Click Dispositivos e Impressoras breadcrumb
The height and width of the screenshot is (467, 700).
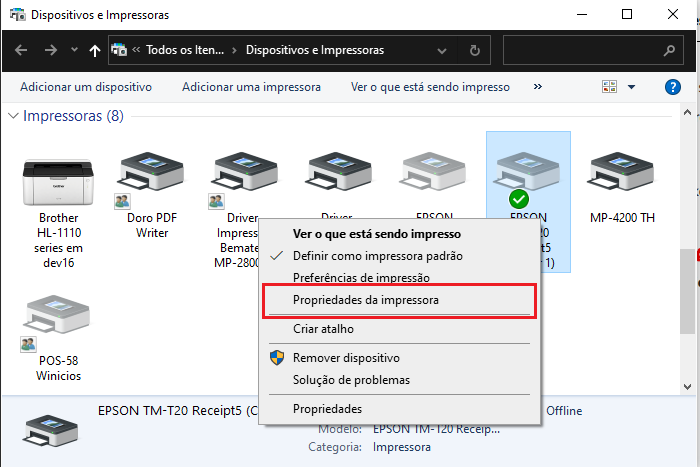[315, 50]
